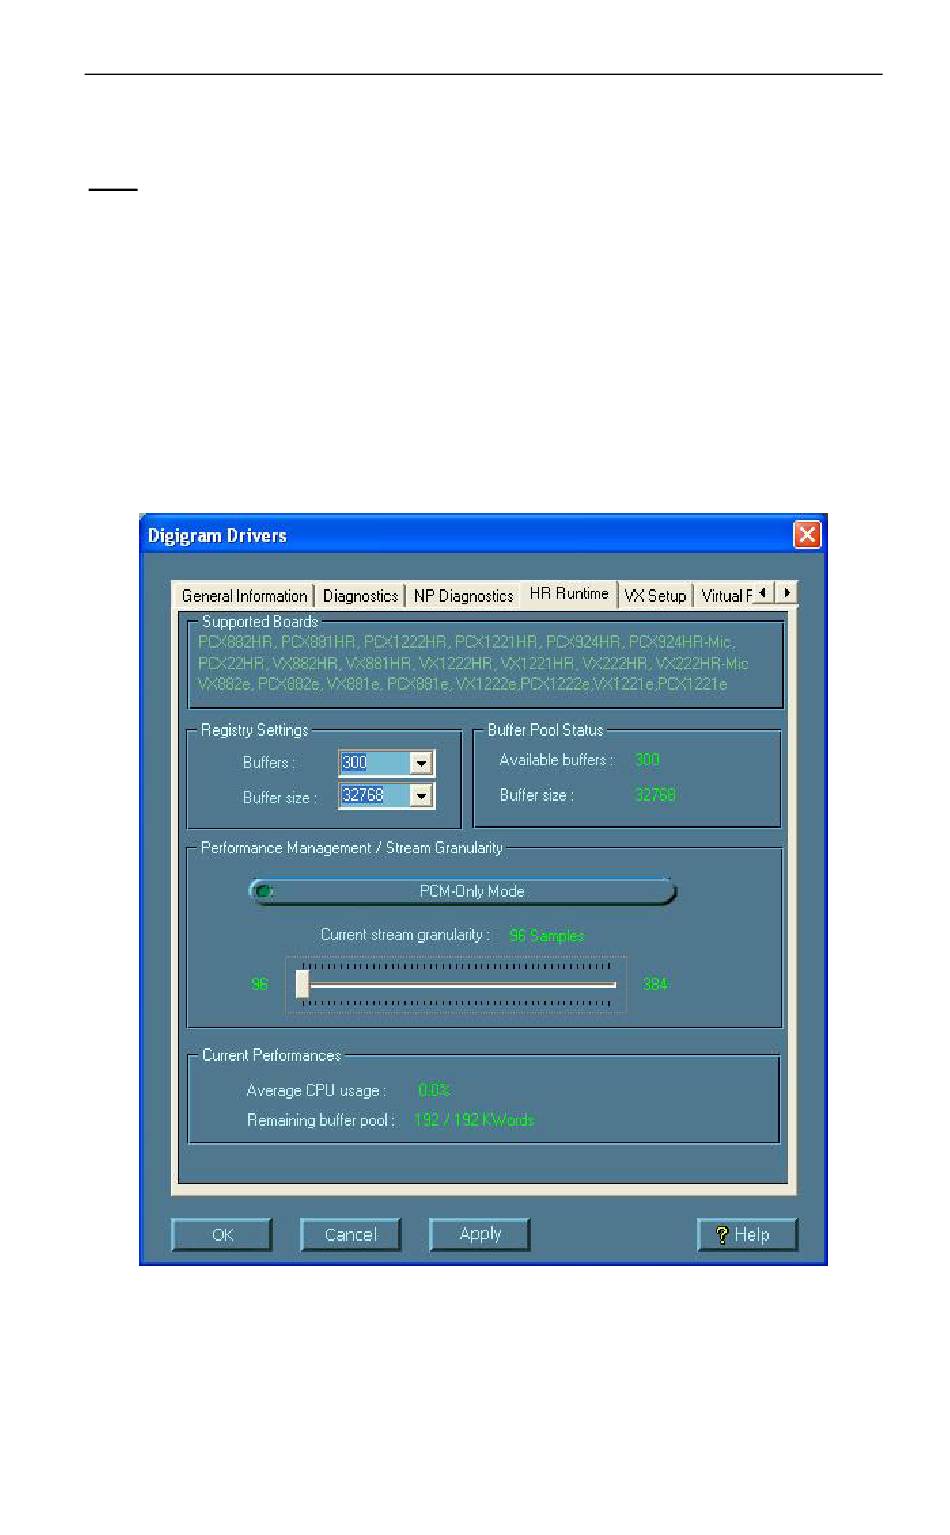Click the Average CPU usage value 0.0%
Screen dimensions: 950x1535
434,1091
